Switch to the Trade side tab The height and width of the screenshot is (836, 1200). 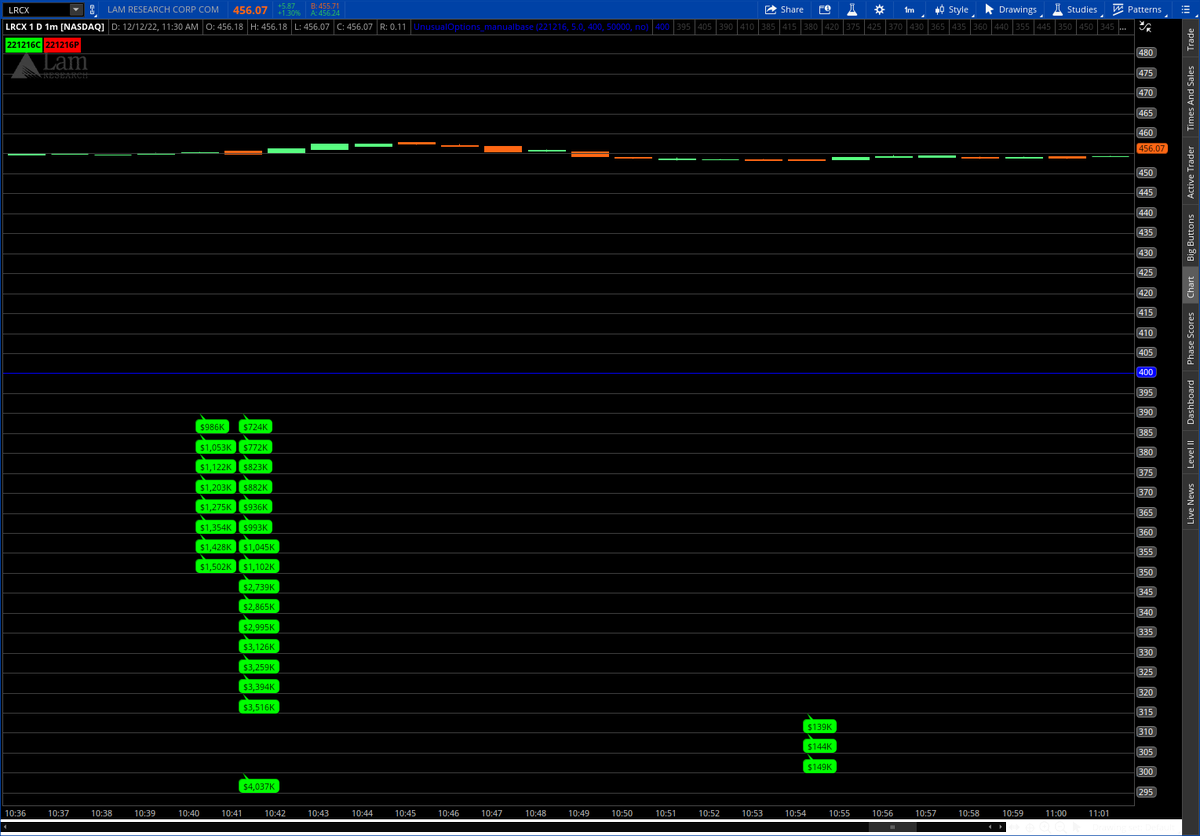[1190, 39]
